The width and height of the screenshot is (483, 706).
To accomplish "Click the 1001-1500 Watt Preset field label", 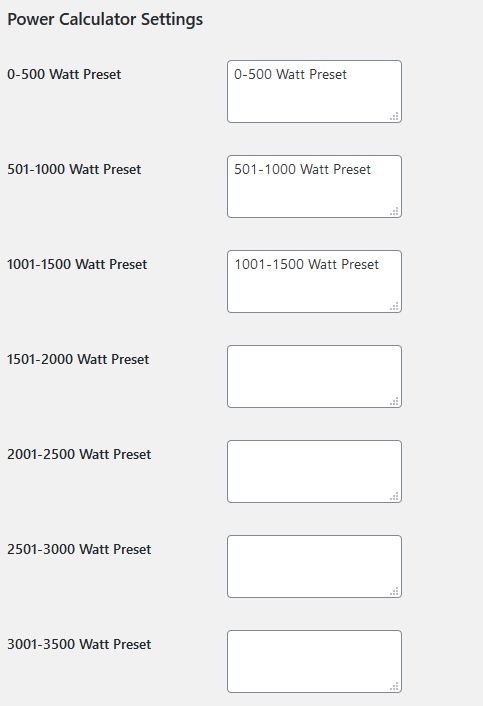I will (77, 264).
